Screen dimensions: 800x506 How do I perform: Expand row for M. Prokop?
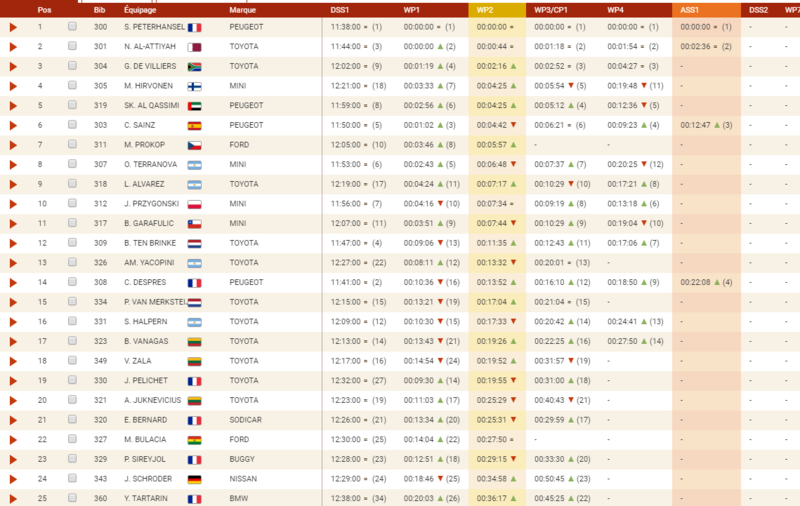pos(13,145)
